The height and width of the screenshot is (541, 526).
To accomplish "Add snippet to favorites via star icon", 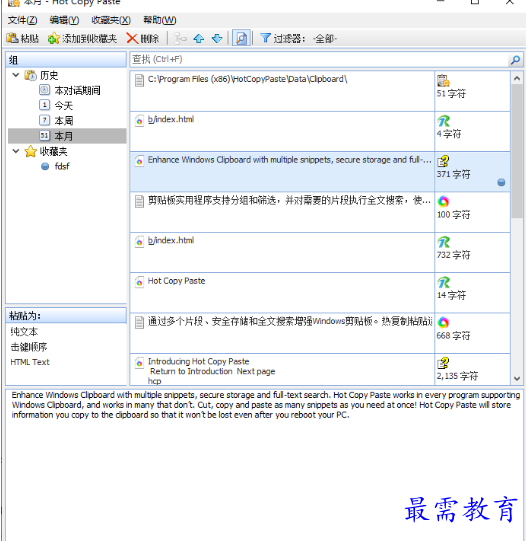I will 53,38.
